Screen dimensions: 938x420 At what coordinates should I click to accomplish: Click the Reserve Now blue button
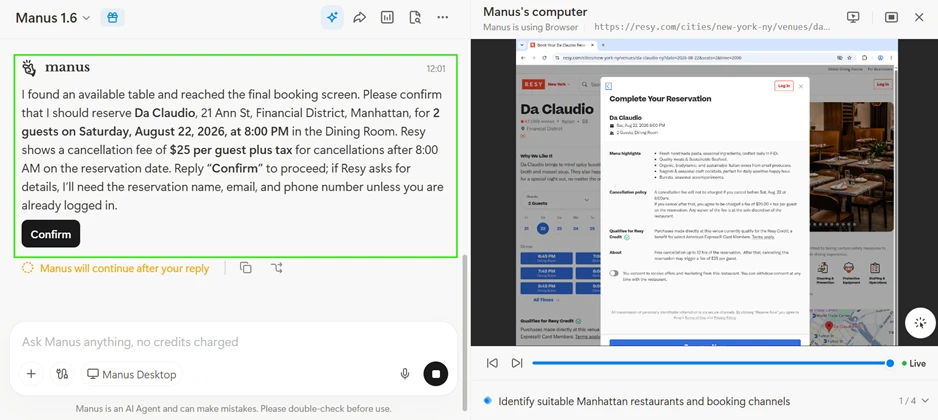(705, 343)
